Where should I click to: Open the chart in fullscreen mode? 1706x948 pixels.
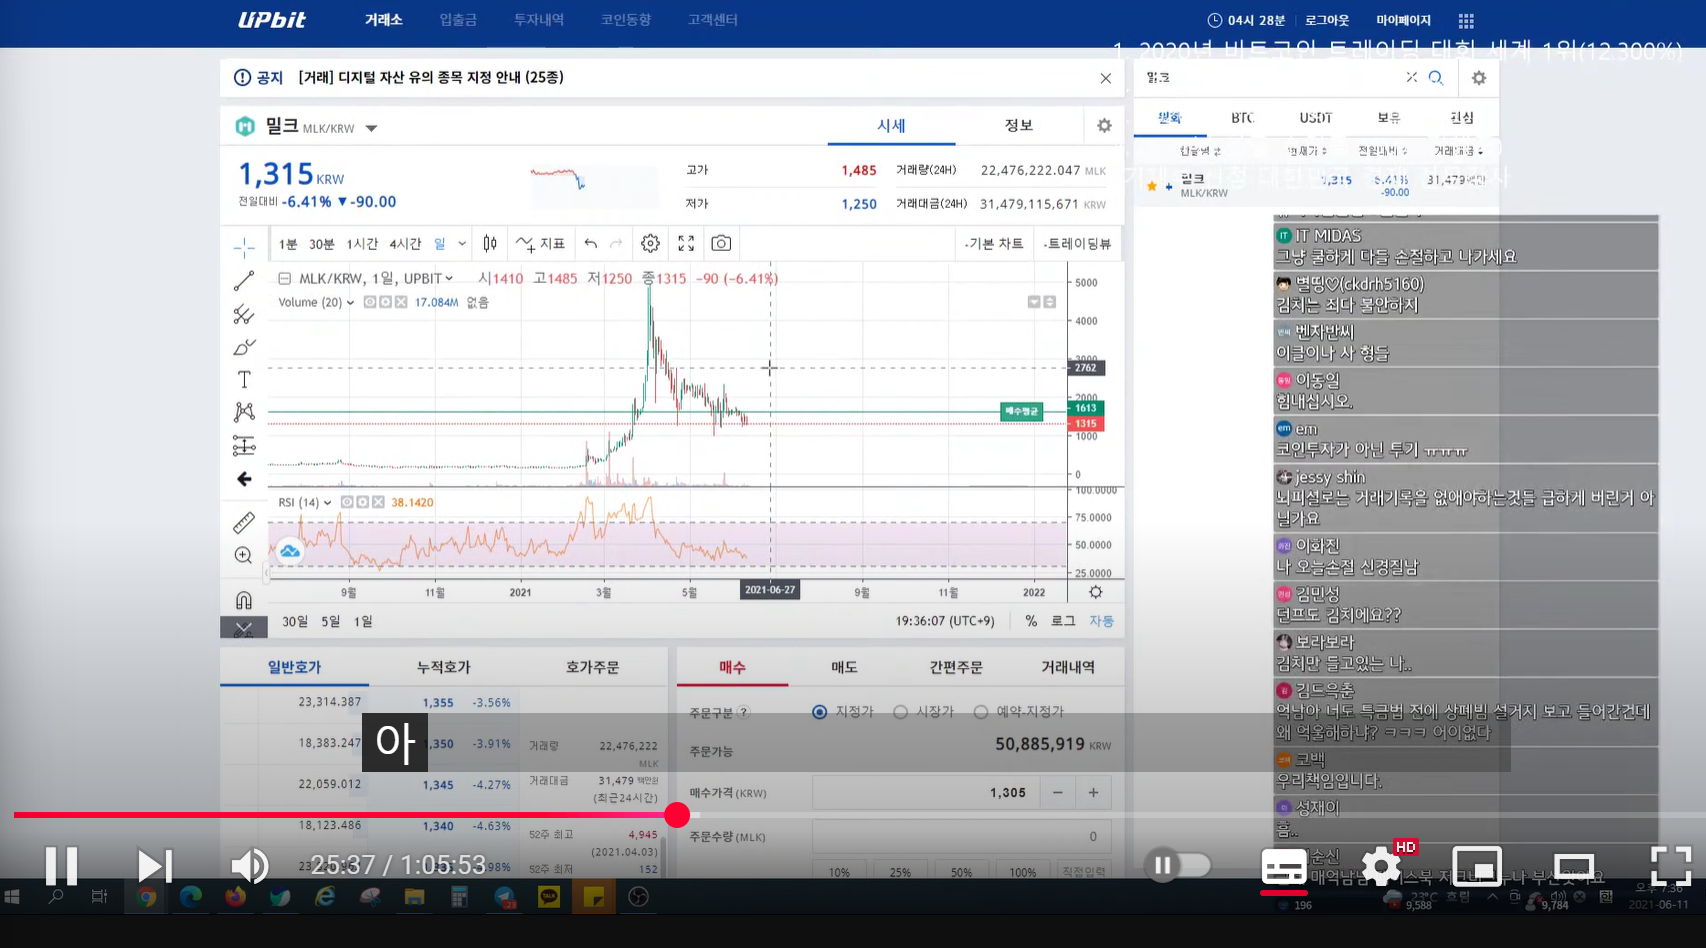[686, 243]
